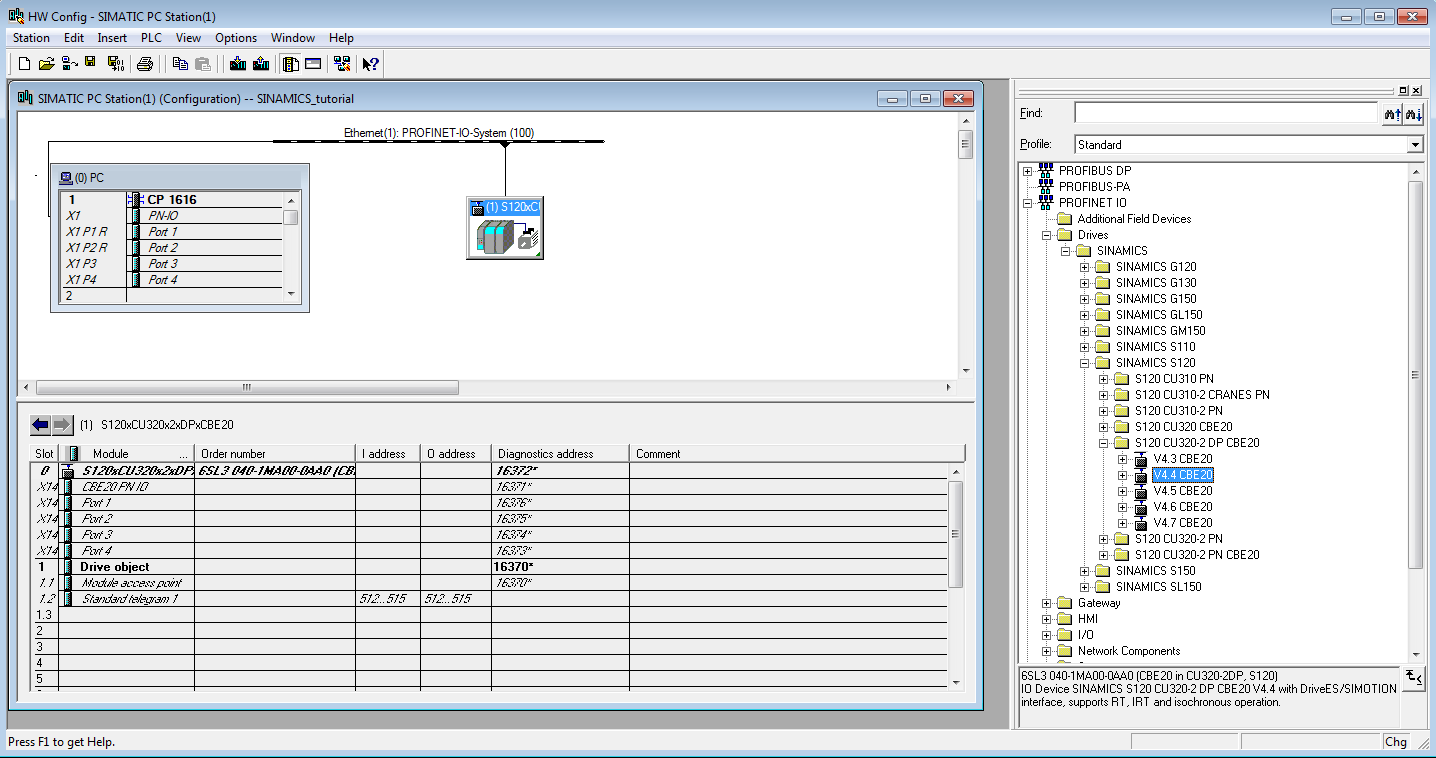This screenshot has height=758, width=1436.
Task: Click the slot table vertical scrollbar
Action: coord(956,534)
